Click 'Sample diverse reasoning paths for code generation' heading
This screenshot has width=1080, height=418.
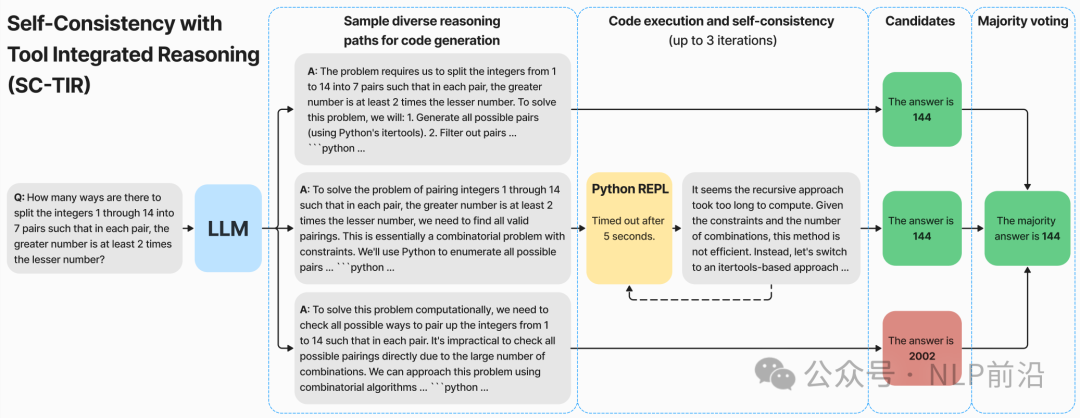tap(422, 31)
